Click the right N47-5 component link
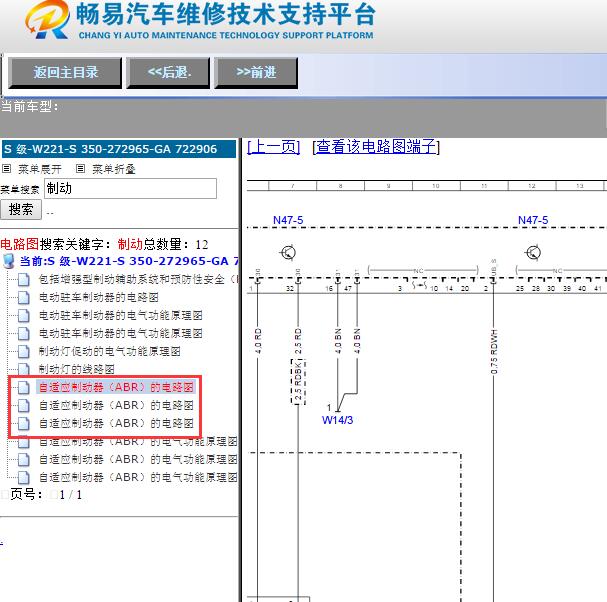Viewport: 607px width, 602px height. pyautogui.click(x=533, y=220)
